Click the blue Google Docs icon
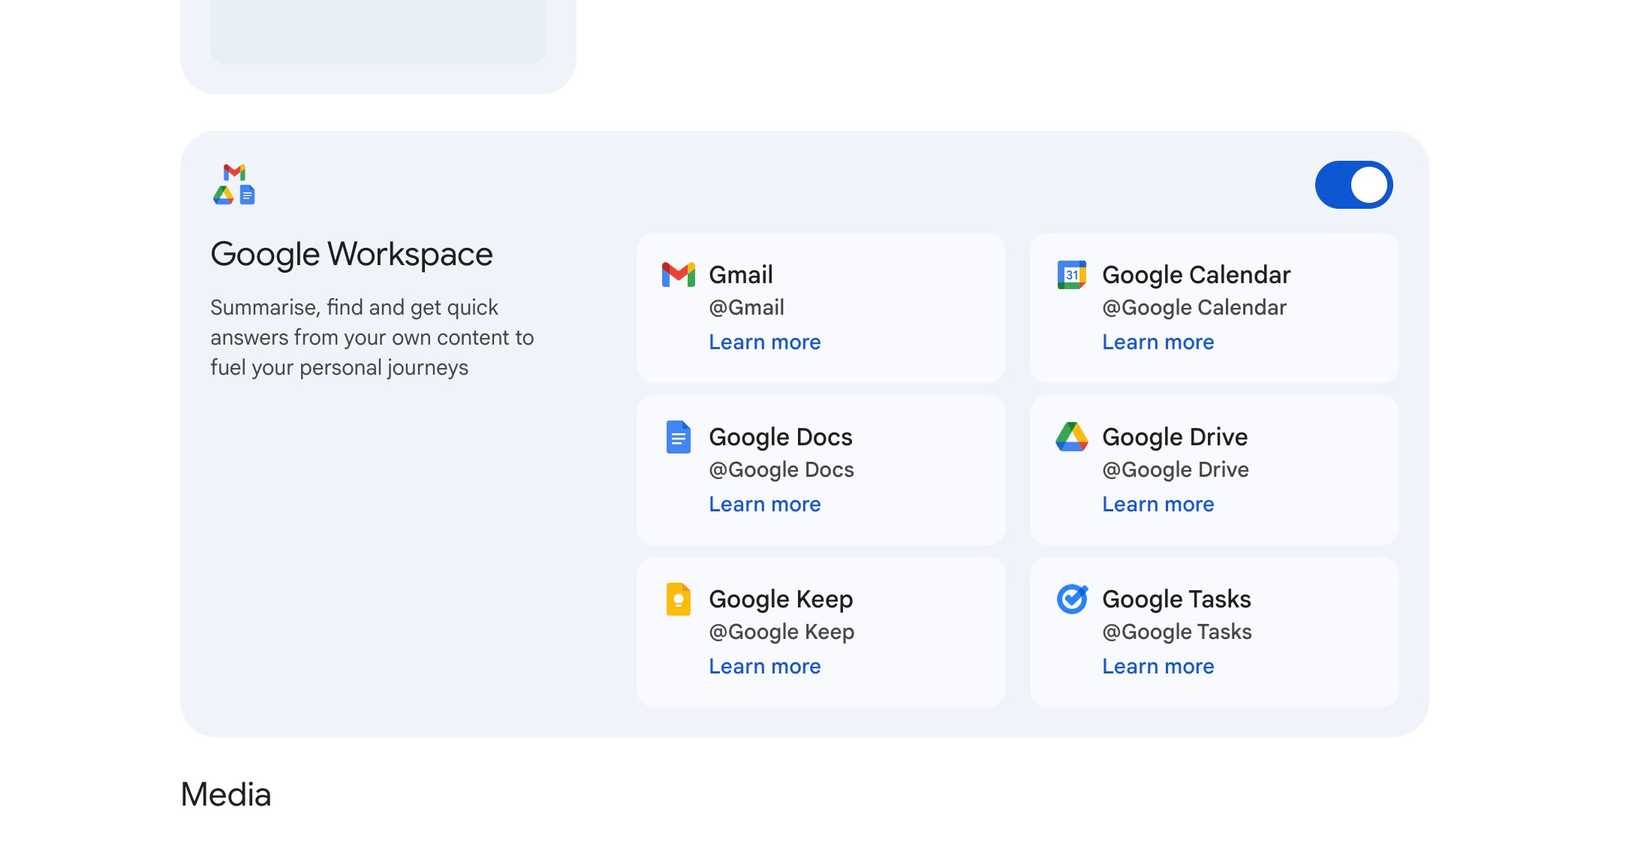 point(678,437)
